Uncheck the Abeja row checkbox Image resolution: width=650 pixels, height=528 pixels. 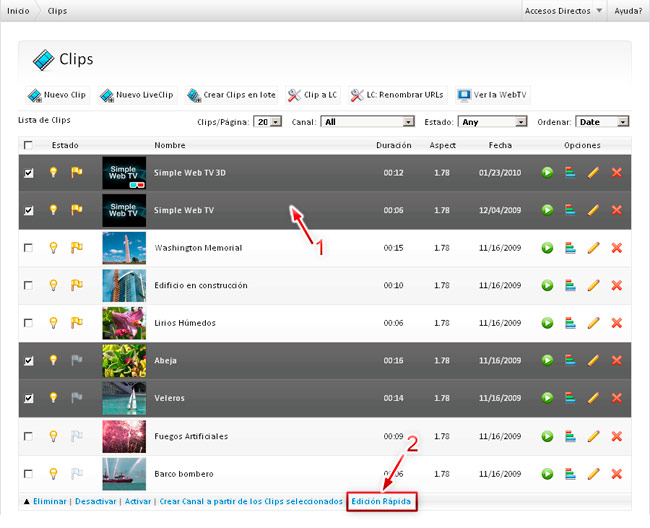pyautogui.click(x=29, y=361)
